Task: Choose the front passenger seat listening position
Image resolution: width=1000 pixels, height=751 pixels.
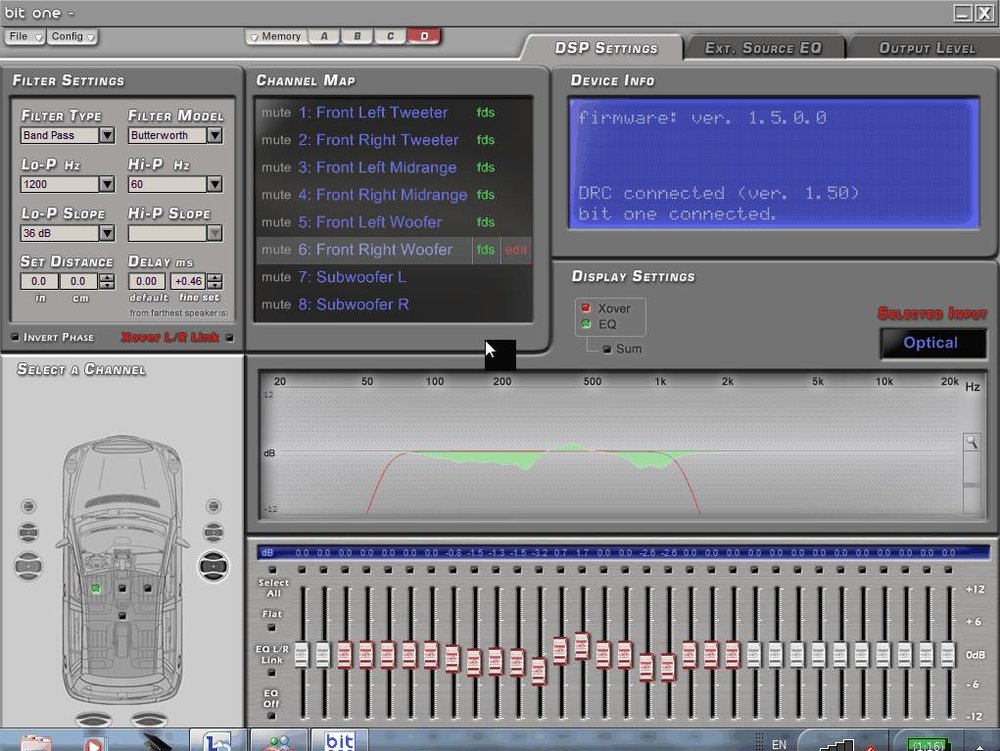Action: (x=148, y=588)
